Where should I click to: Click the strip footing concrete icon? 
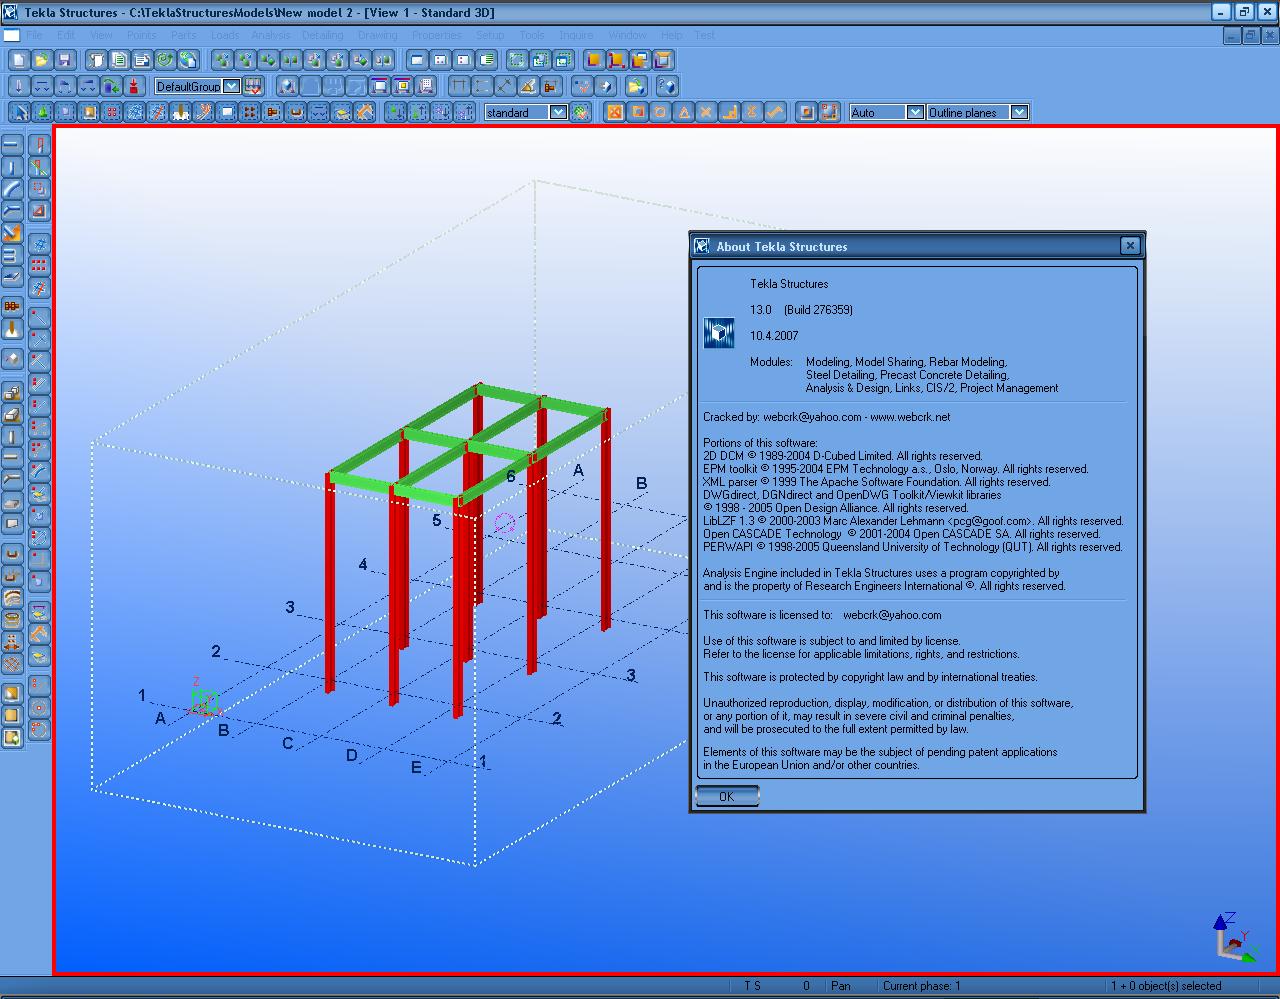[x=11, y=414]
